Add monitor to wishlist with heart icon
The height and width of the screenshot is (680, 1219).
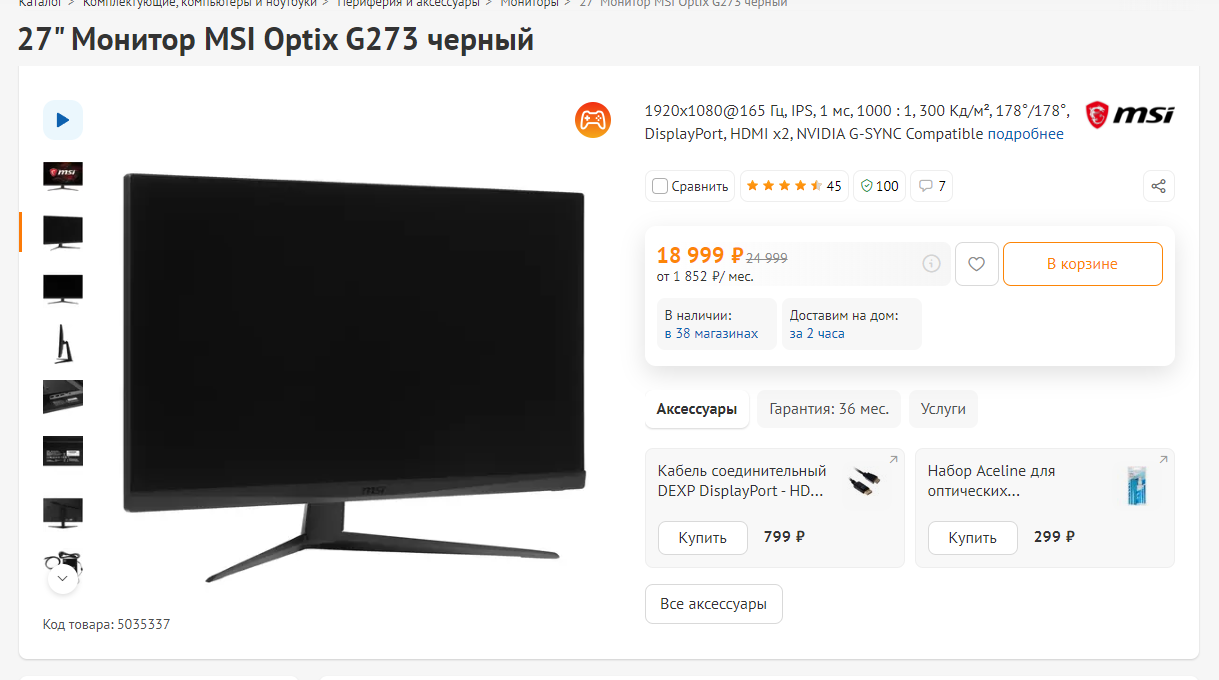click(977, 264)
